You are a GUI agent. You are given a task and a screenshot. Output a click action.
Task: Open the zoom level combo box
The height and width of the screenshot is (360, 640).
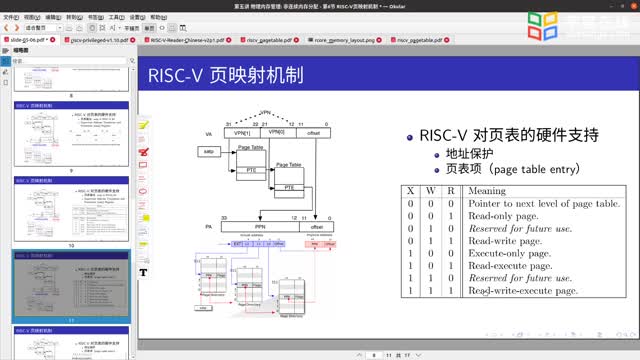44,28
